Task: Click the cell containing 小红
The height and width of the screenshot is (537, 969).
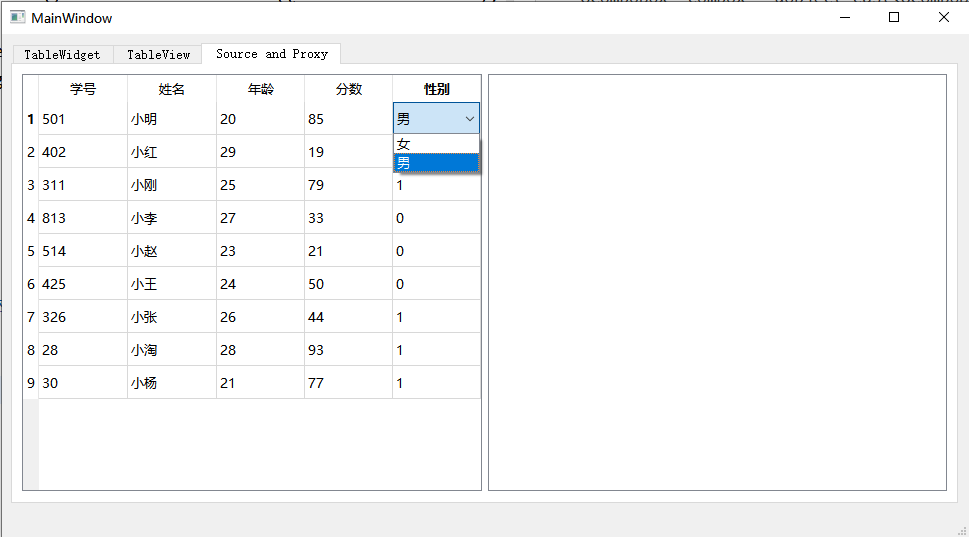Action: [x=172, y=152]
